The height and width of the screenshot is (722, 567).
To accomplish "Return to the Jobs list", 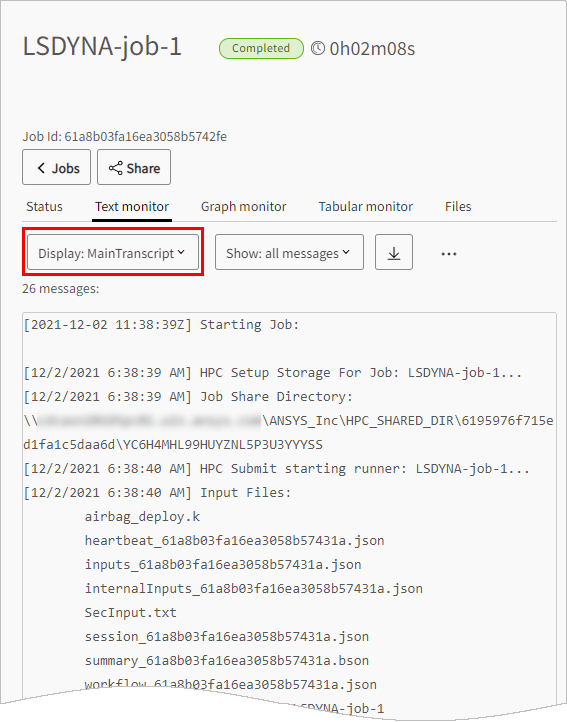I will [57, 167].
